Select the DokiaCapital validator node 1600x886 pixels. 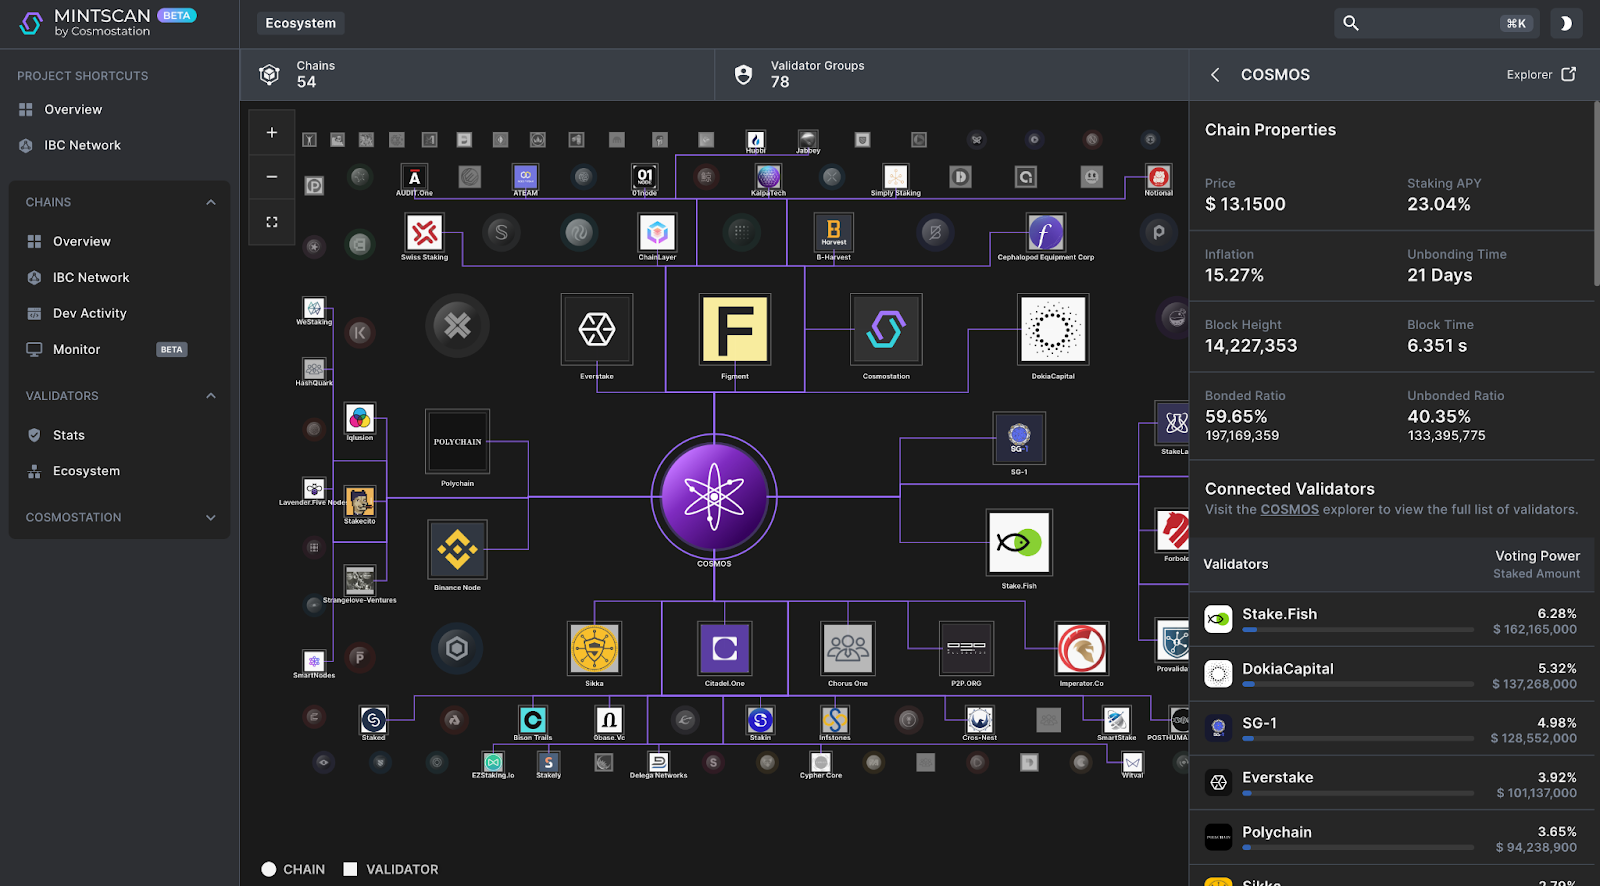pyautogui.click(x=1053, y=329)
